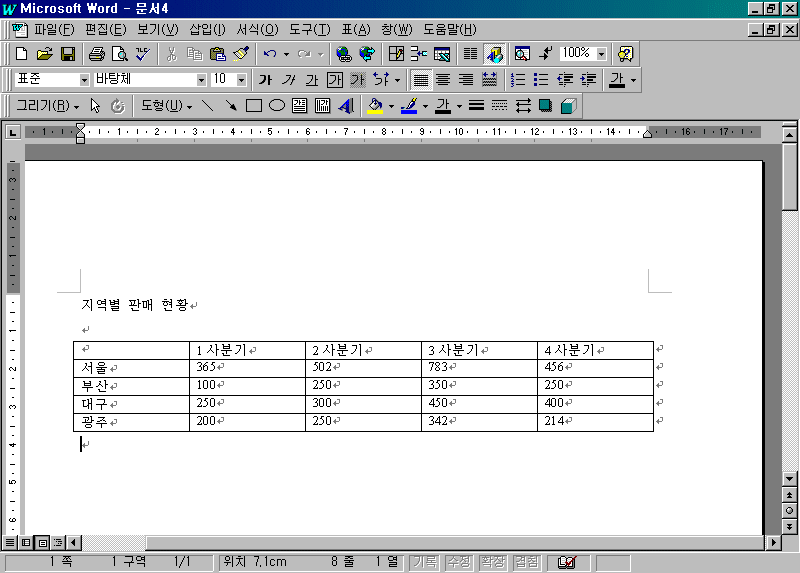
Task: Insert hyperlink globe icon
Action: (x=344, y=54)
